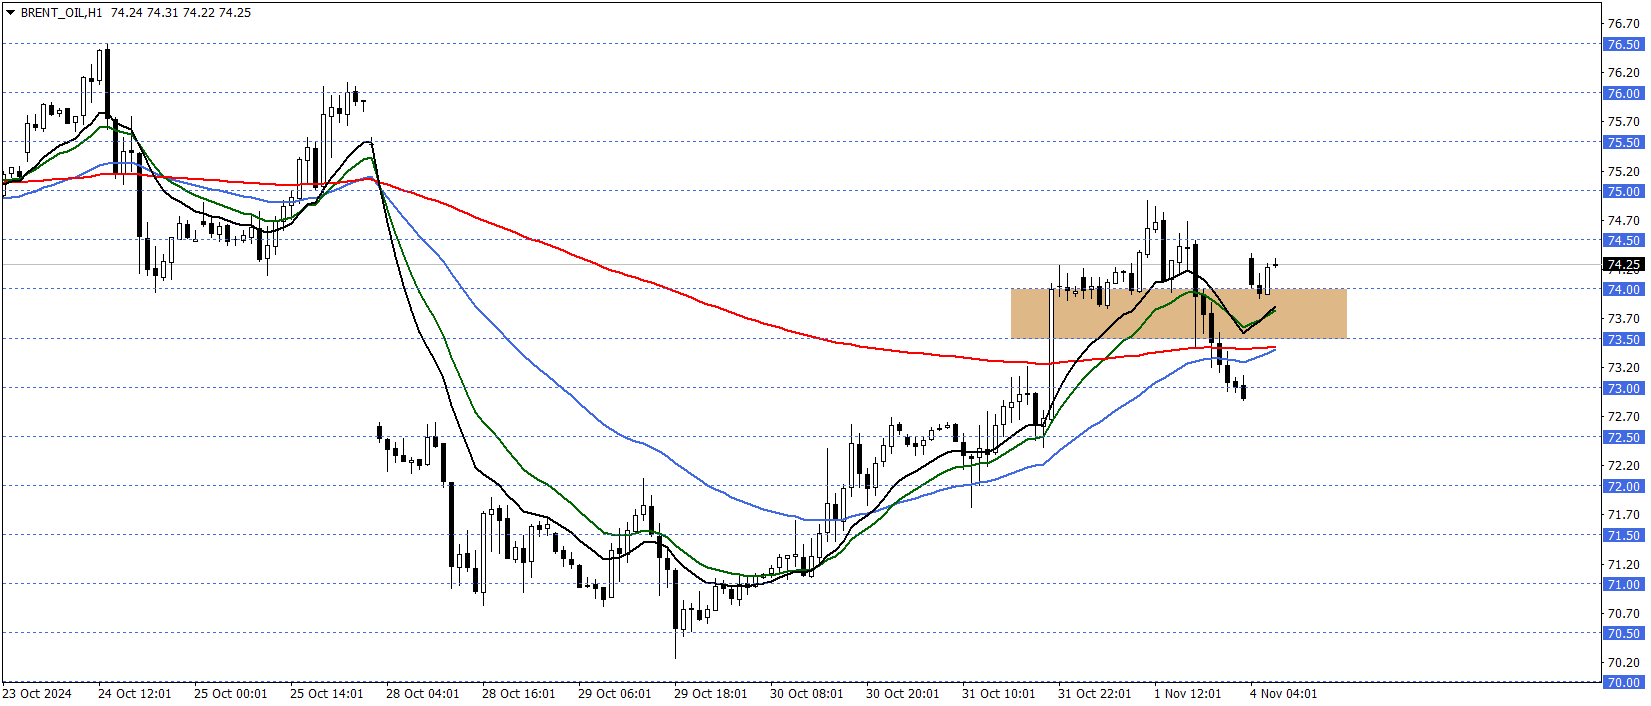Image resolution: width=1651 pixels, height=706 pixels.
Task: Click the 71.70 price scale value
Action: pos(1623,514)
